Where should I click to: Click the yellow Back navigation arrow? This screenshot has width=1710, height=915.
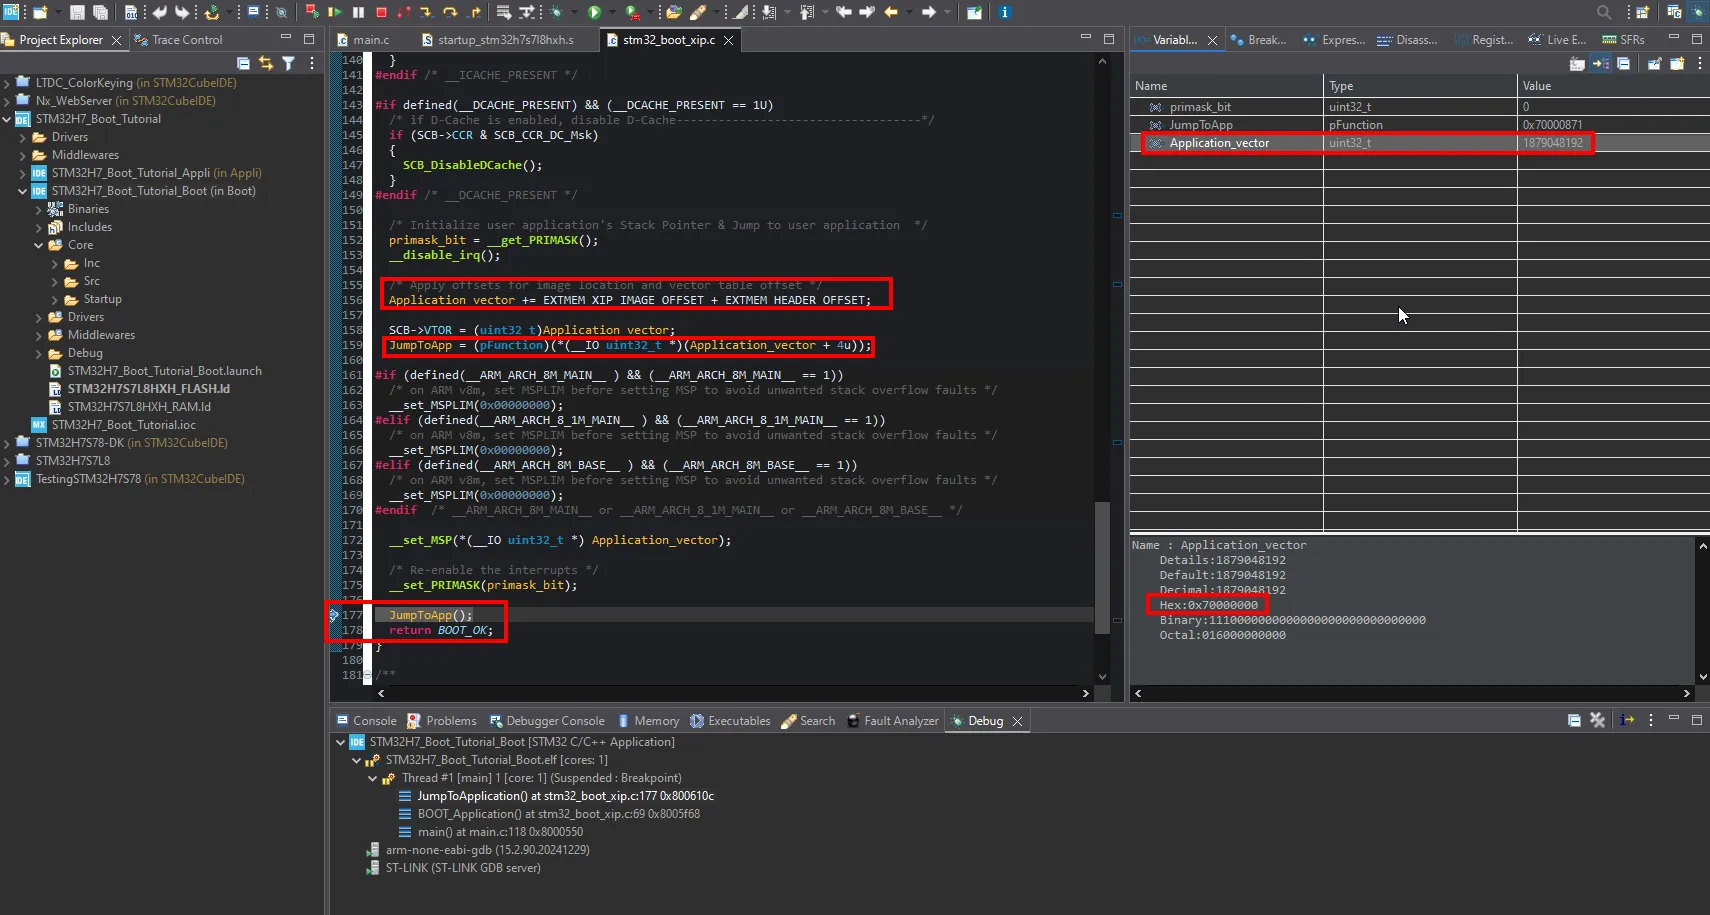click(x=890, y=12)
